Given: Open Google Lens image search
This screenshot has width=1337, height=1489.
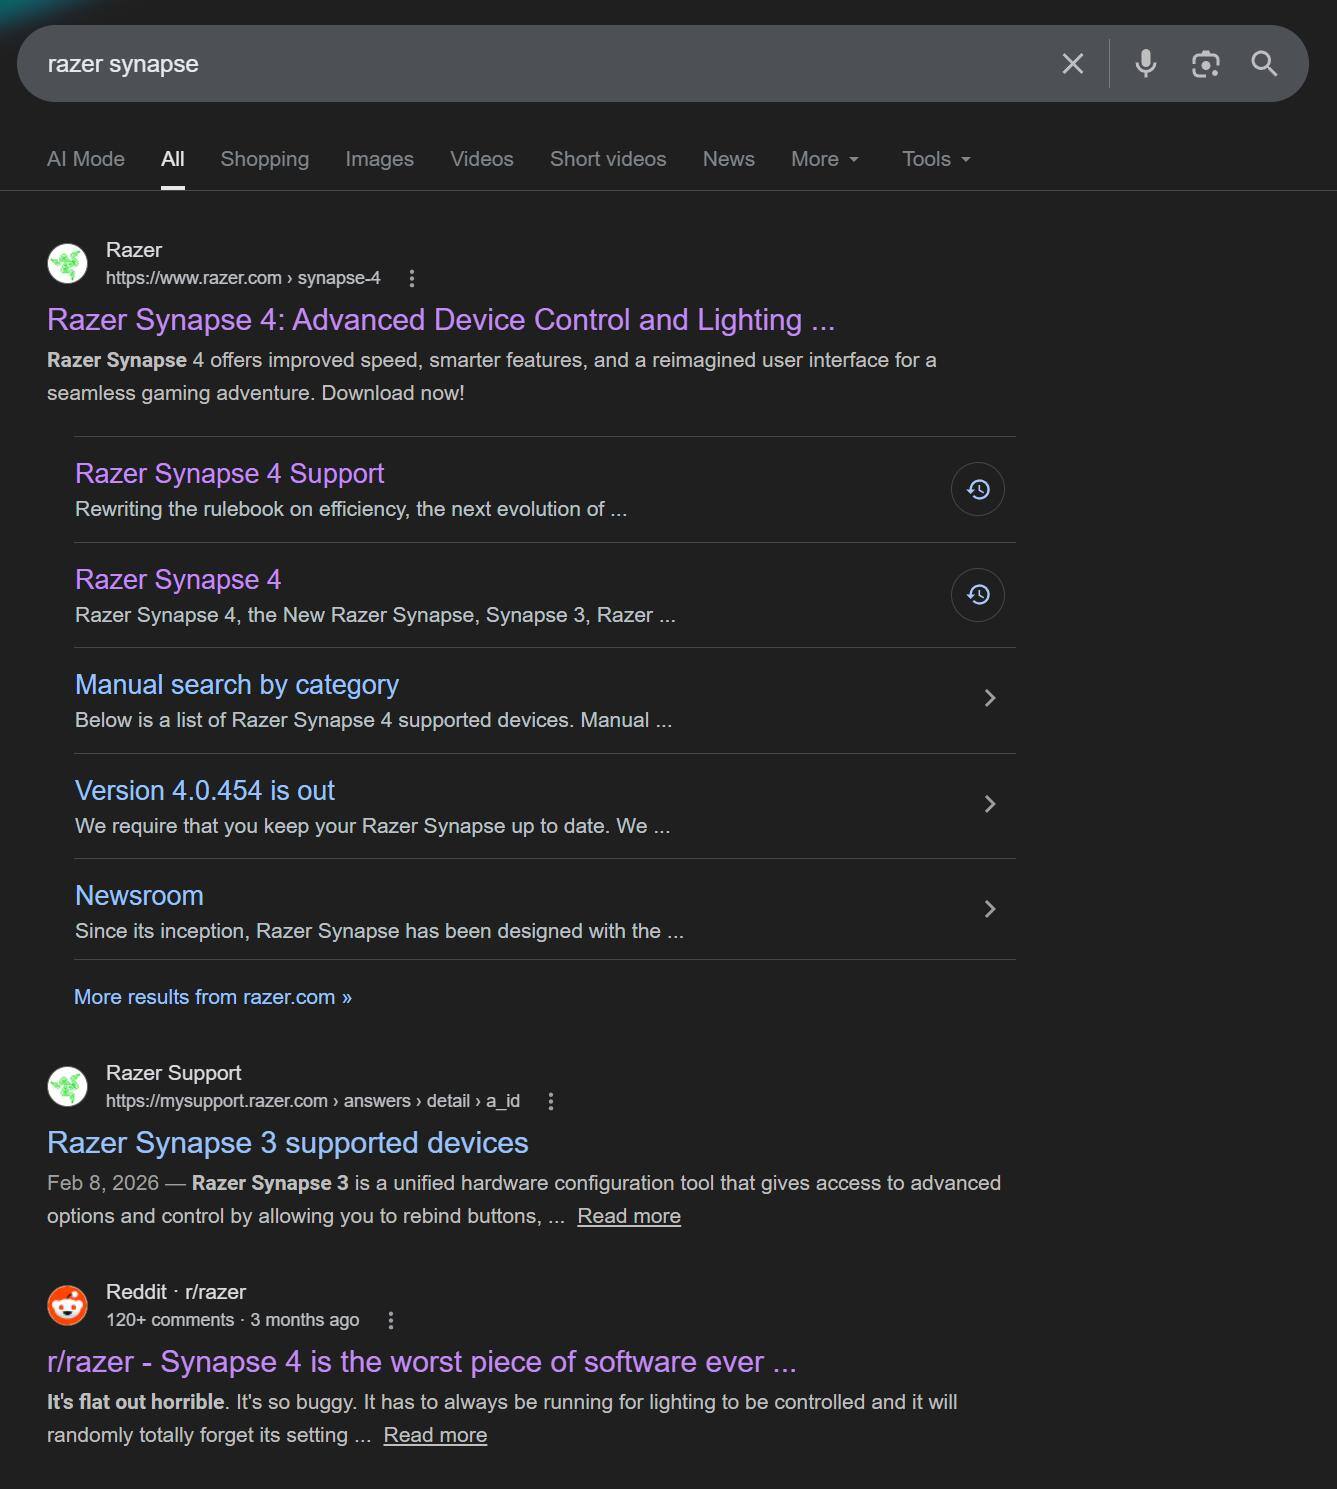Looking at the screenshot, I should pos(1205,63).
